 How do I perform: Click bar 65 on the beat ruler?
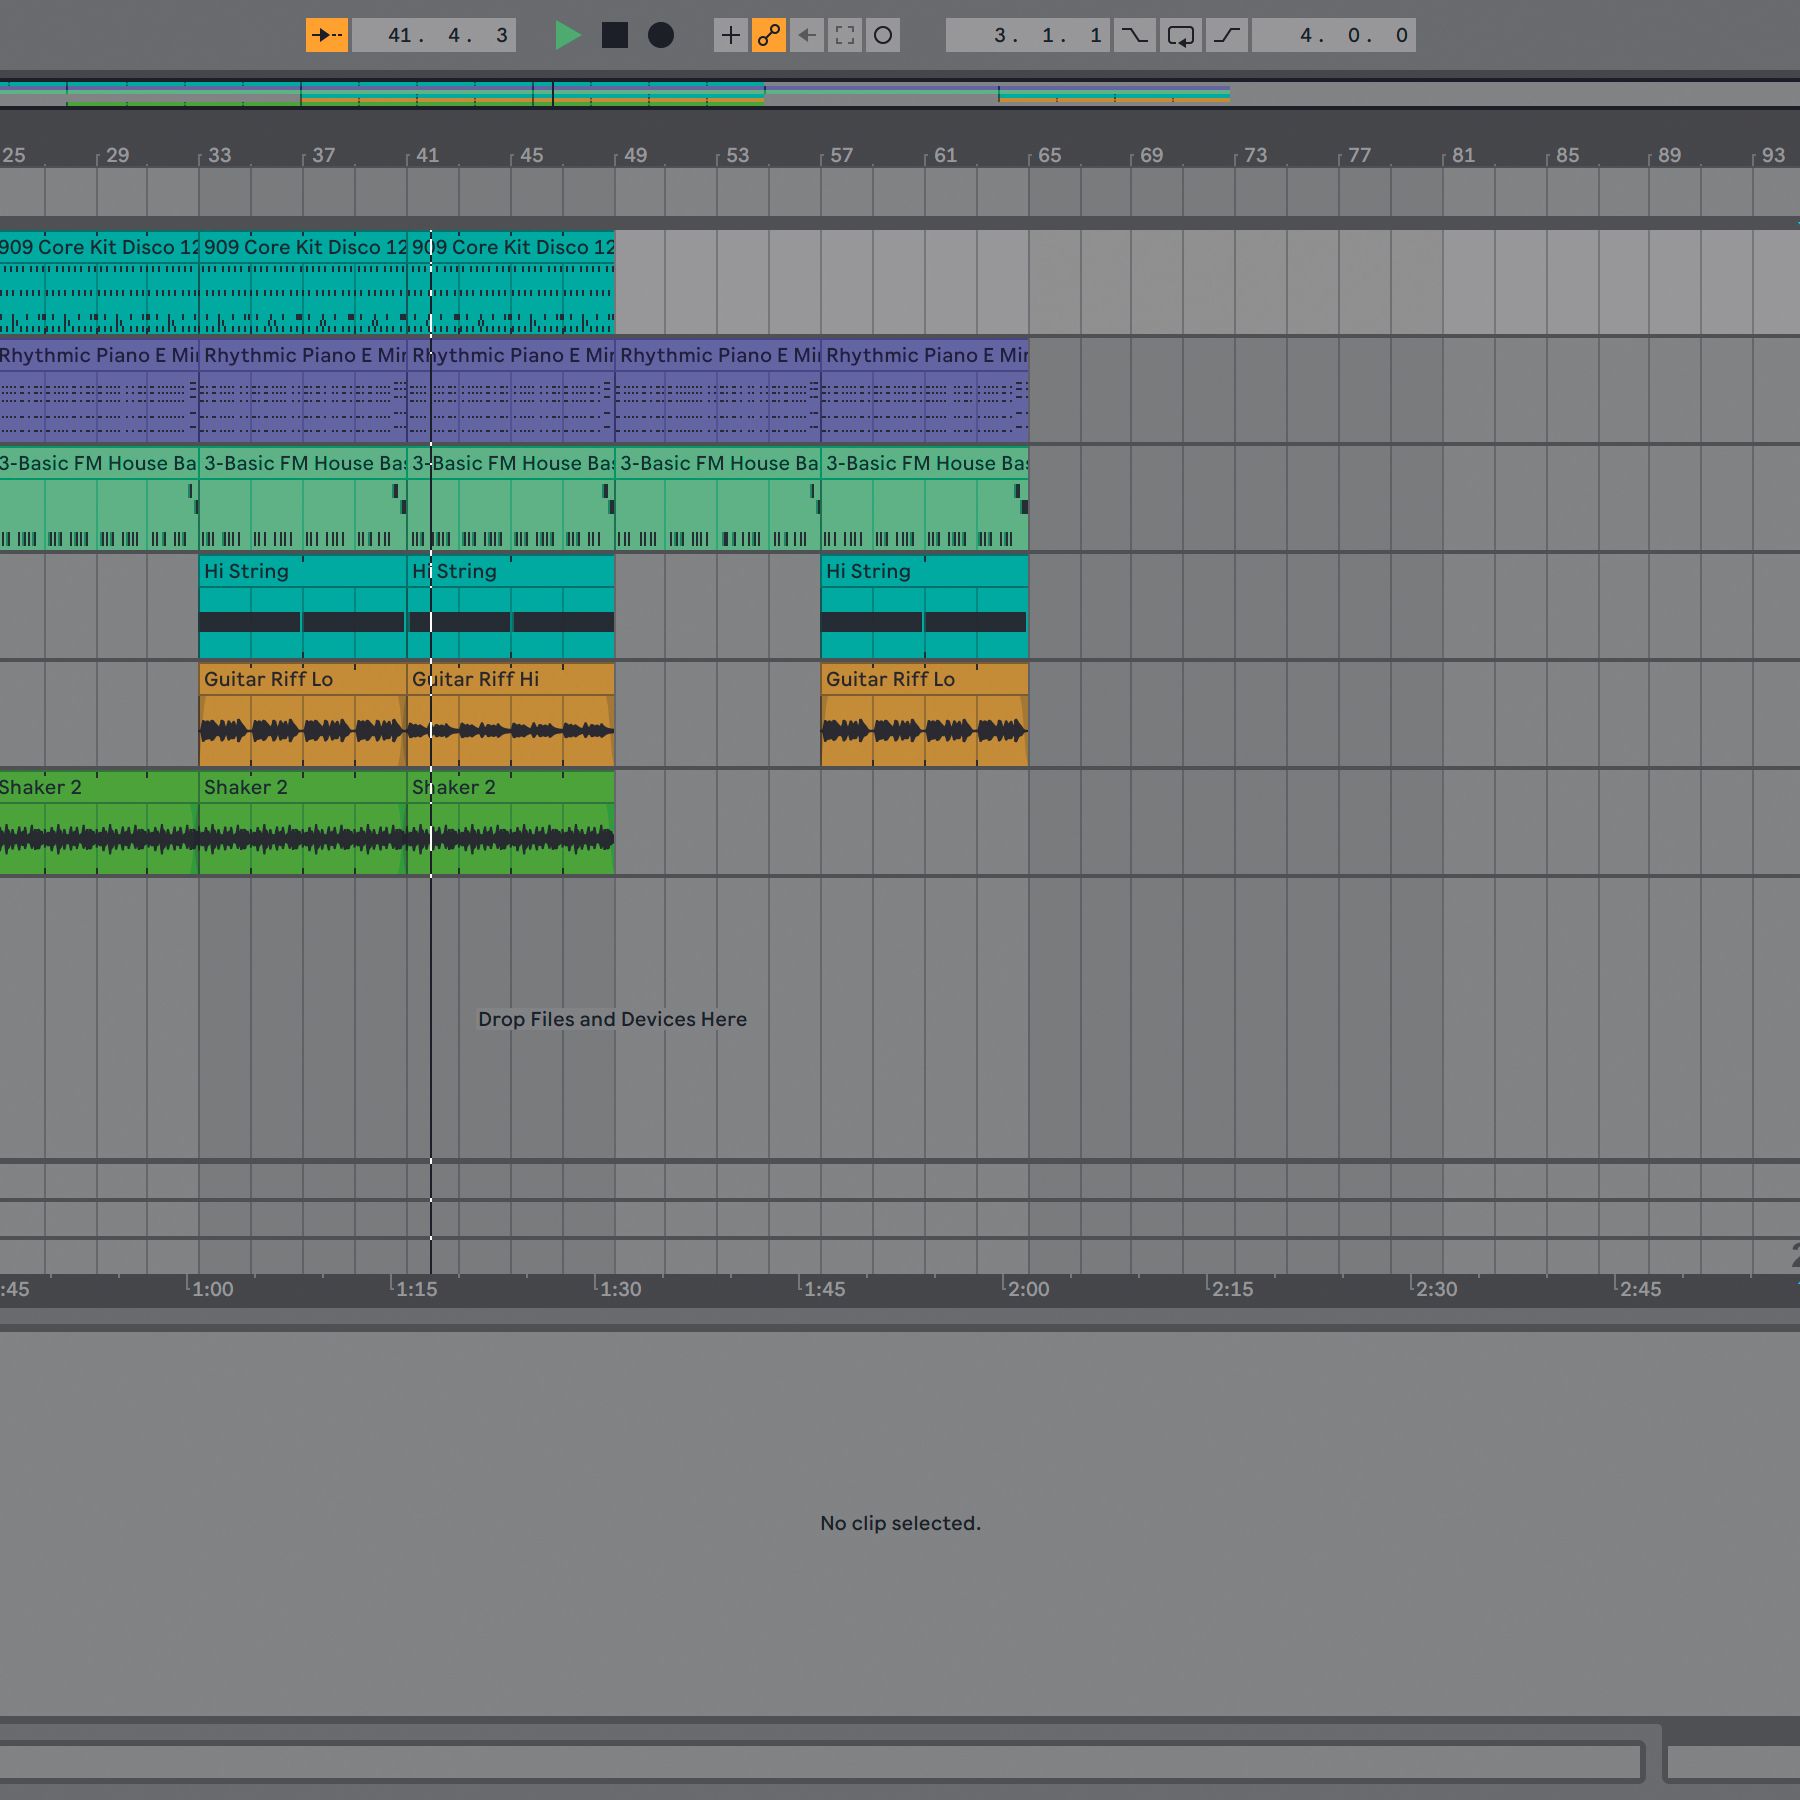[1049, 155]
